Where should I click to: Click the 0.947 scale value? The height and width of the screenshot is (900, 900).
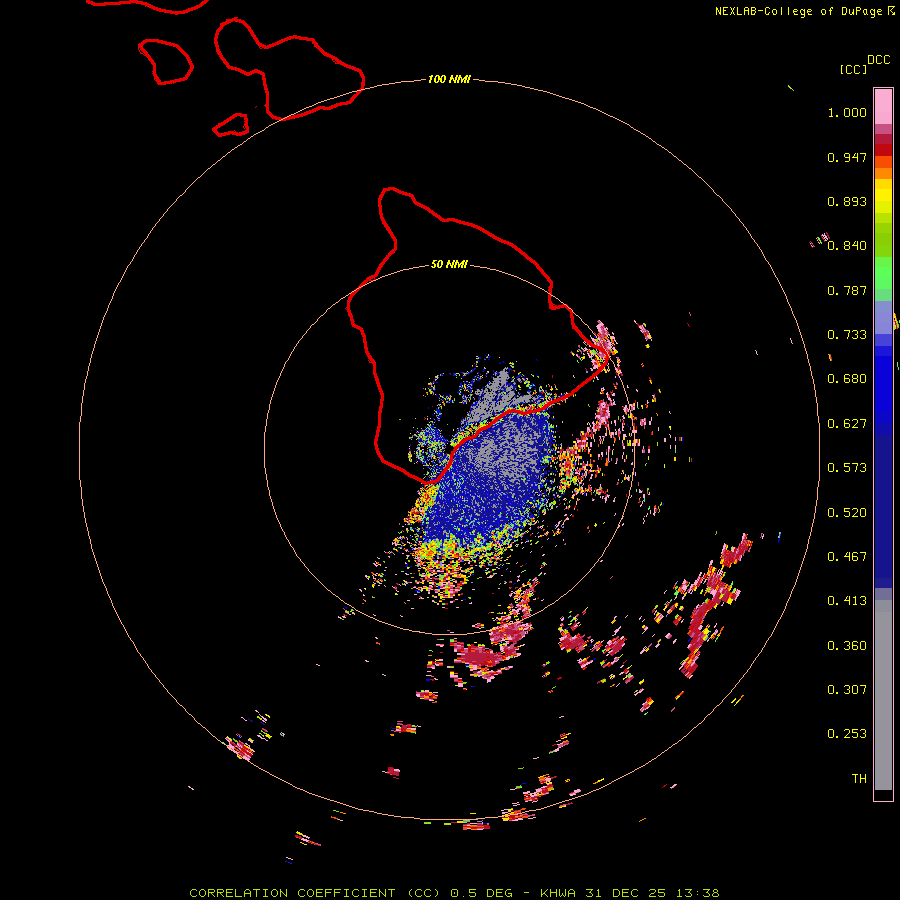847,157
